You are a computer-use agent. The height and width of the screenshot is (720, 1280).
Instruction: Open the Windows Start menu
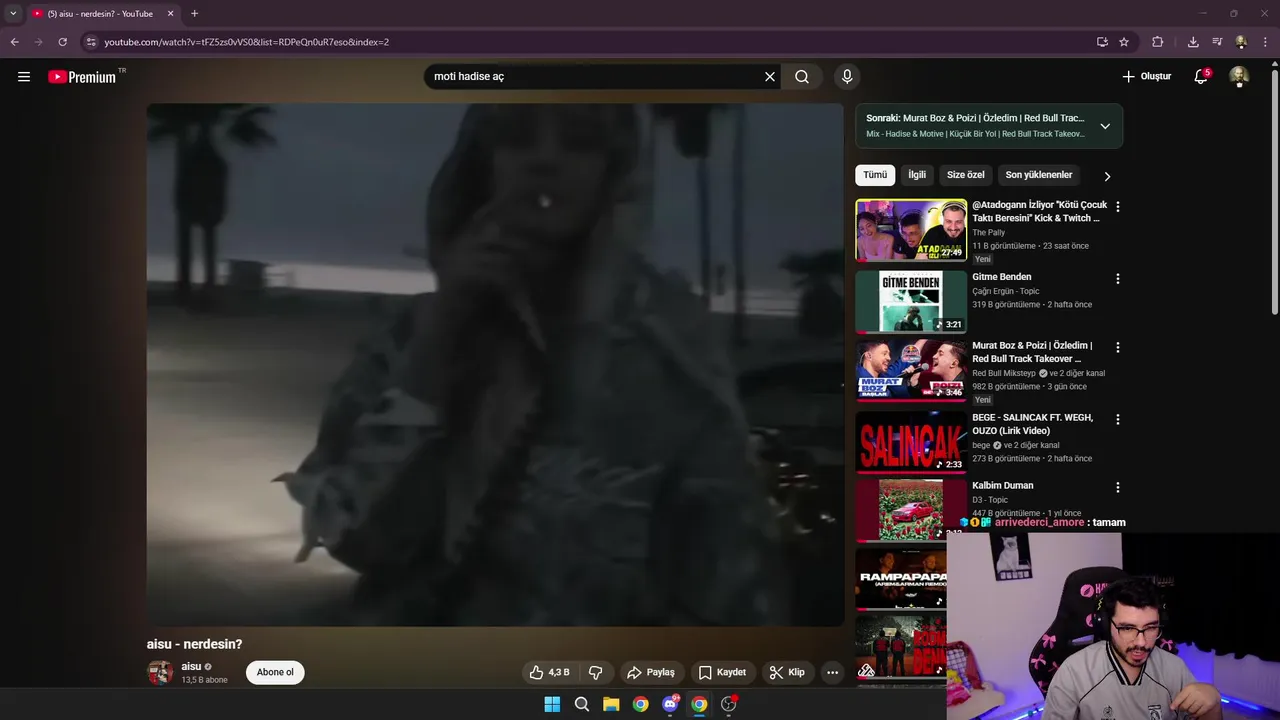[552, 704]
